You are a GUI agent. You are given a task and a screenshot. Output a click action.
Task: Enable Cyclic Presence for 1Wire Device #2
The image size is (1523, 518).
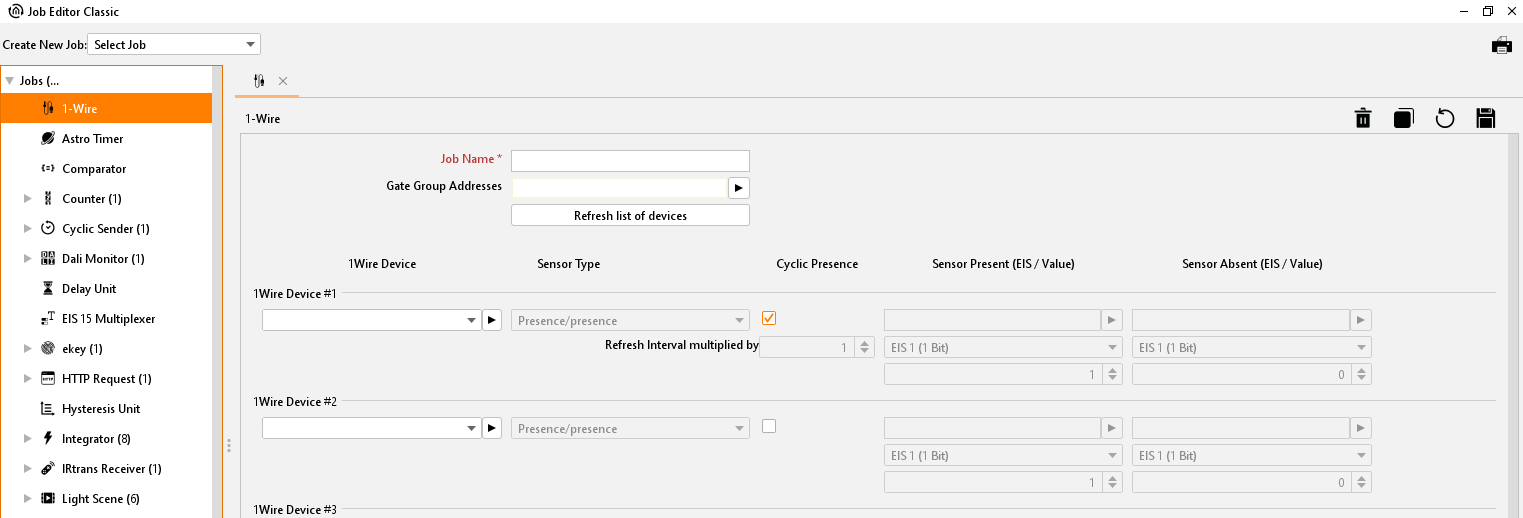(768, 426)
